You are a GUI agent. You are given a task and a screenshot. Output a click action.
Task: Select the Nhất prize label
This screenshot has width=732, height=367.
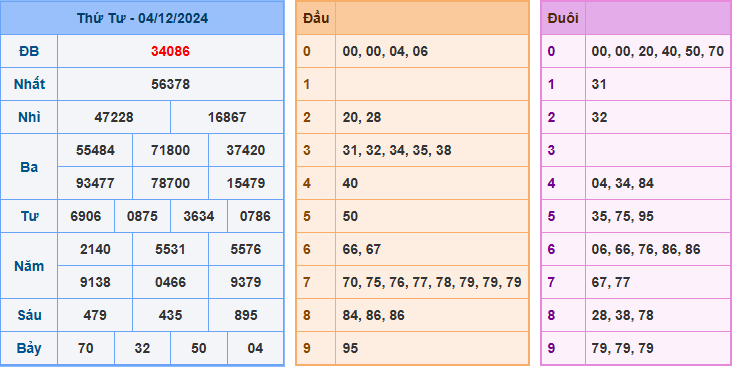click(x=29, y=85)
